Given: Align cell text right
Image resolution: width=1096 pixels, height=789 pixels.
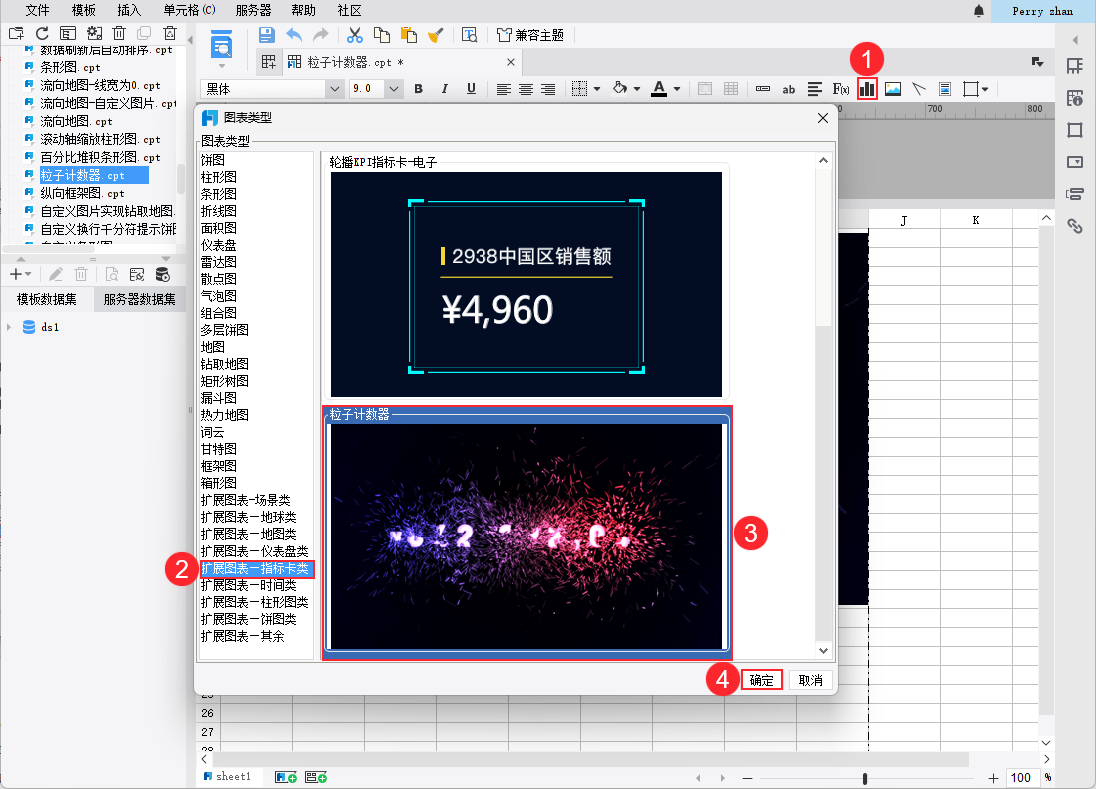Looking at the screenshot, I should pos(548,89).
